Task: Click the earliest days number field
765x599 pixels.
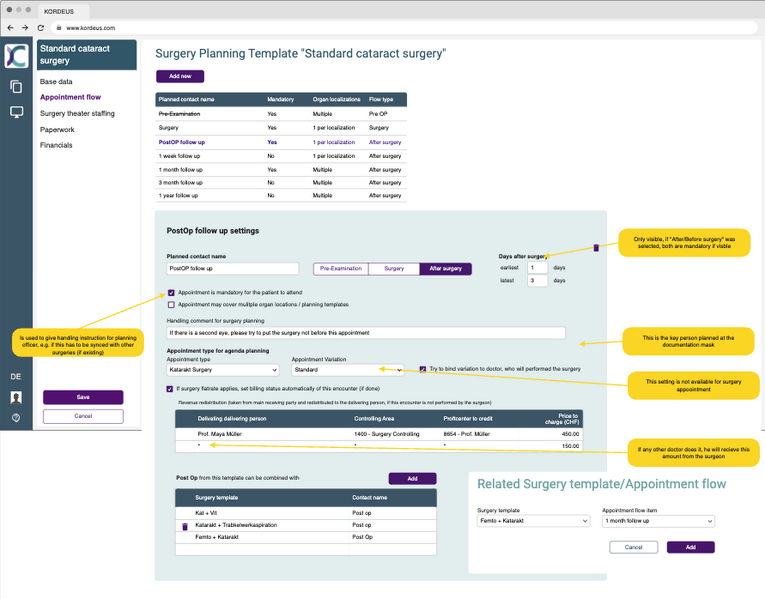Action: [x=537, y=268]
